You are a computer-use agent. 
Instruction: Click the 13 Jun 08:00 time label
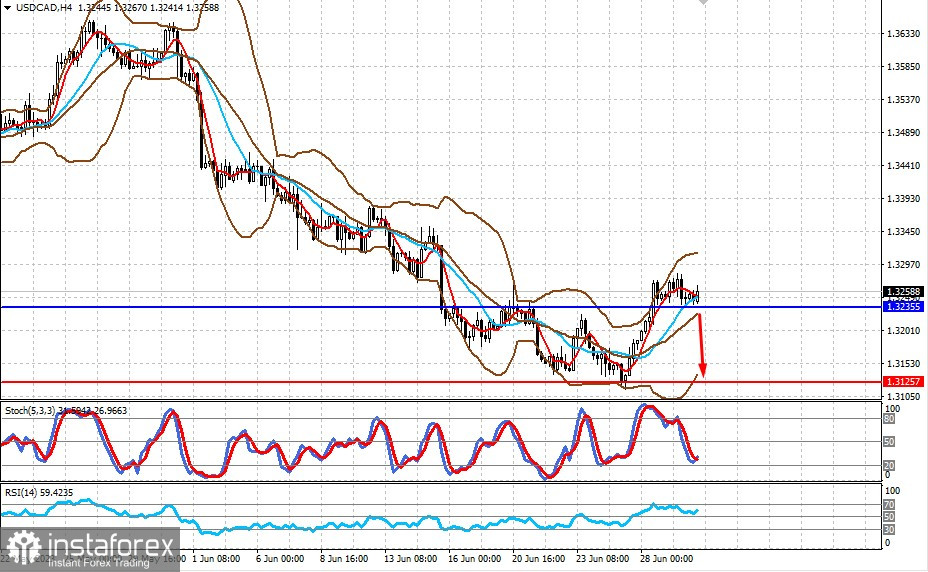(411, 559)
